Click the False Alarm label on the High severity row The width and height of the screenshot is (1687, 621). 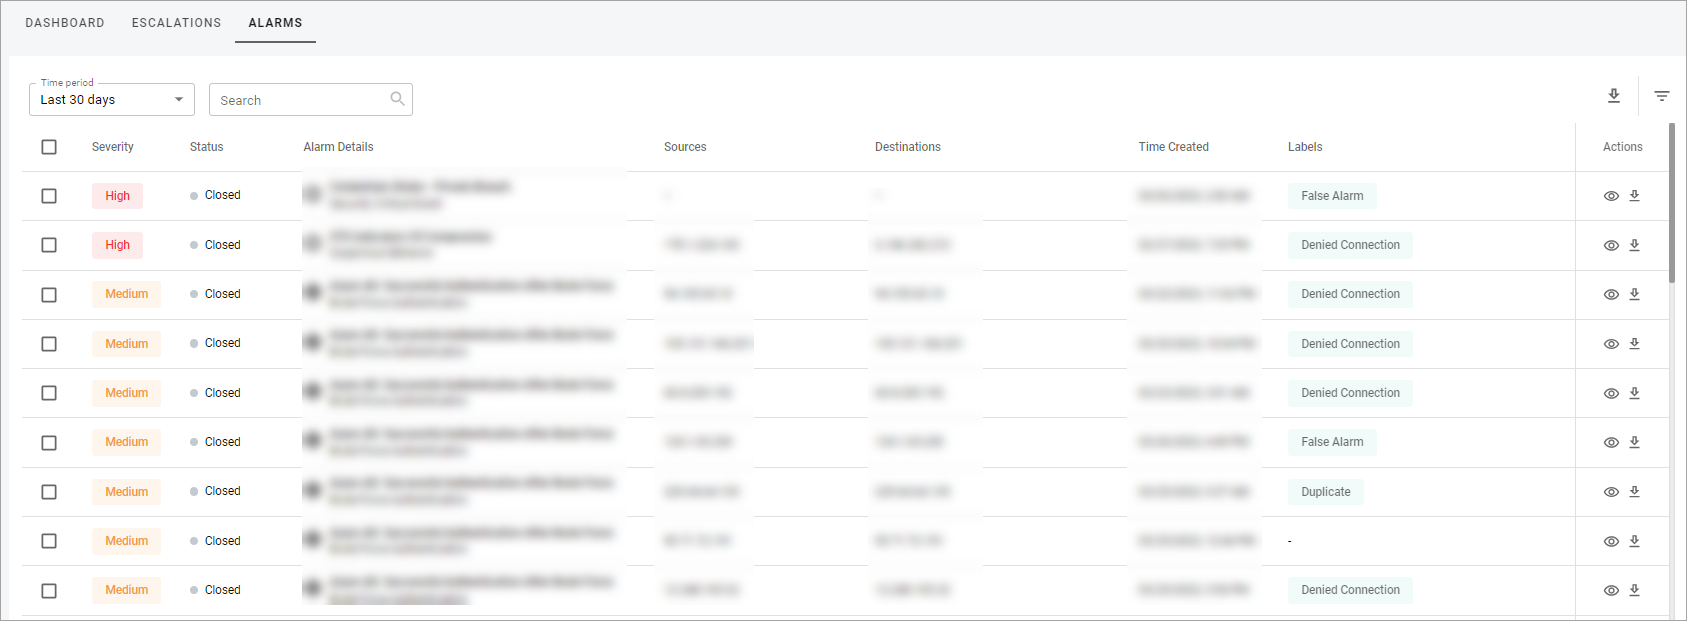1332,196
